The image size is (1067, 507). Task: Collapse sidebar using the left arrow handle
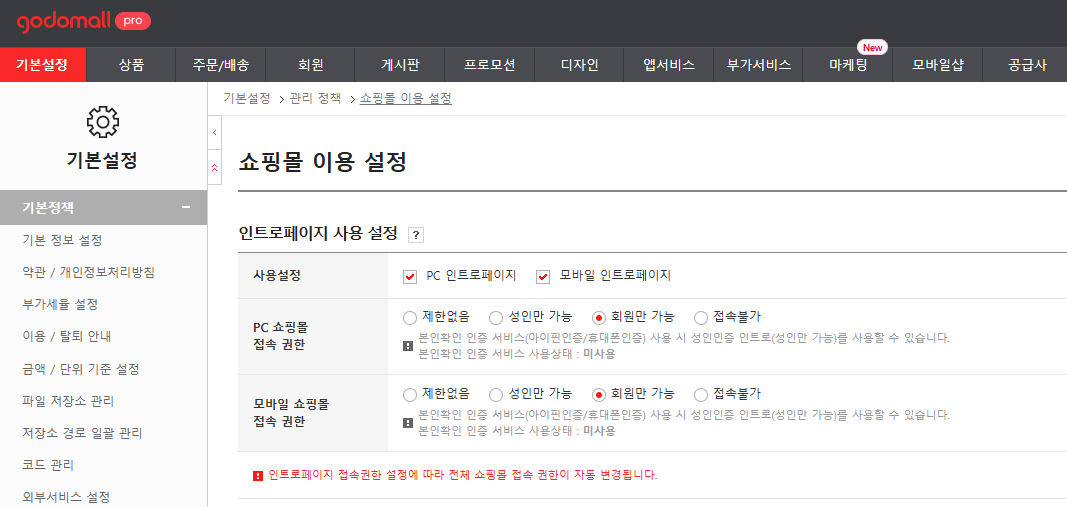point(215,133)
